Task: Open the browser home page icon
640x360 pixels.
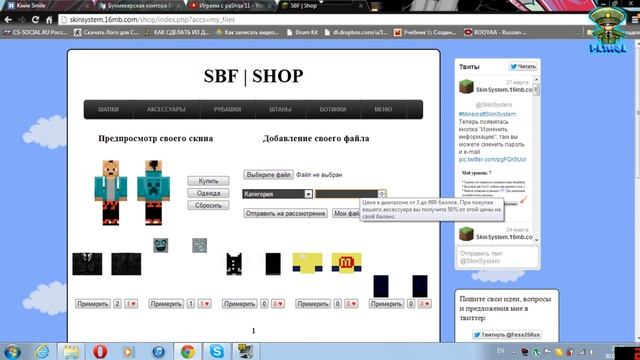Action: (x=49, y=20)
